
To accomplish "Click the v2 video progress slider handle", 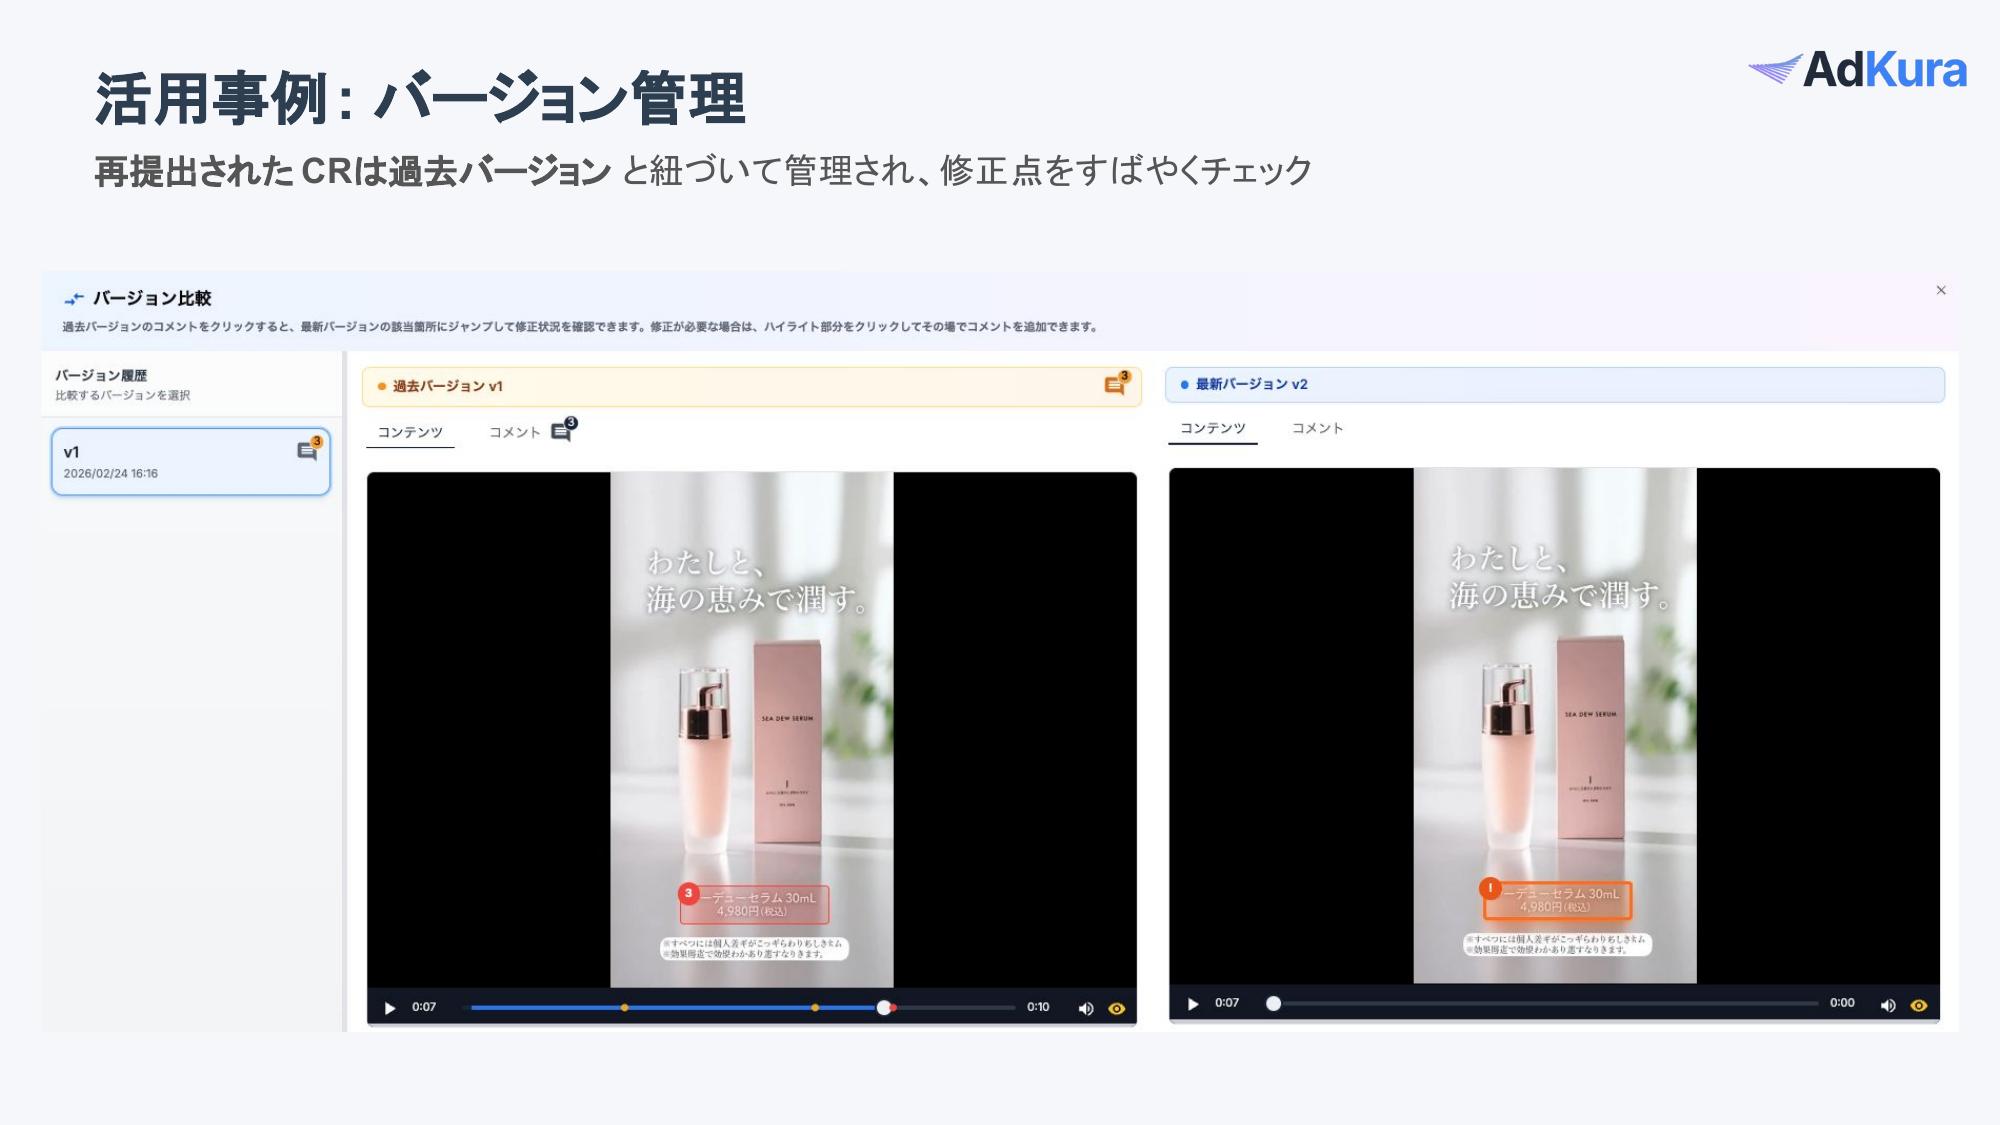I will pyautogui.click(x=1273, y=1003).
